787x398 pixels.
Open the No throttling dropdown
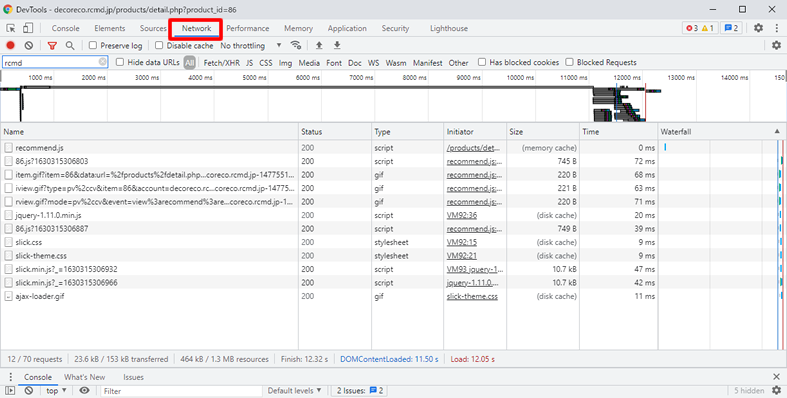[250, 46]
